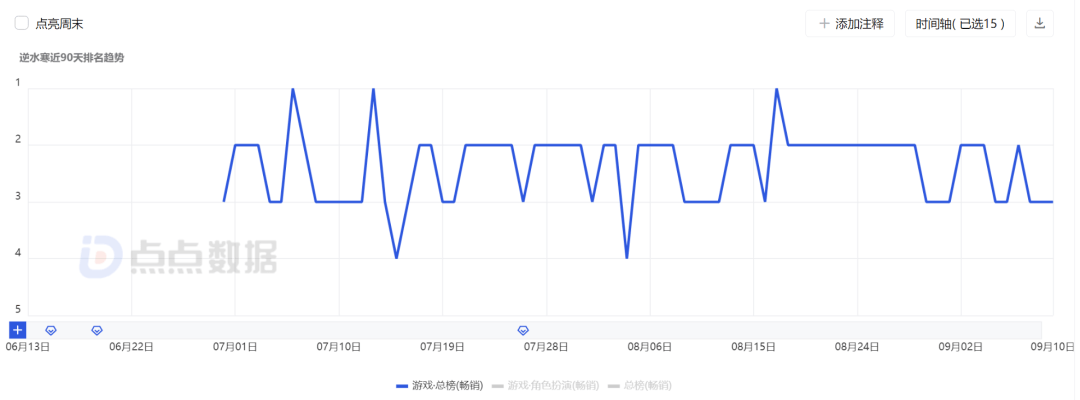Enable the 点亮周末 checkbox

pyautogui.click(x=21, y=24)
